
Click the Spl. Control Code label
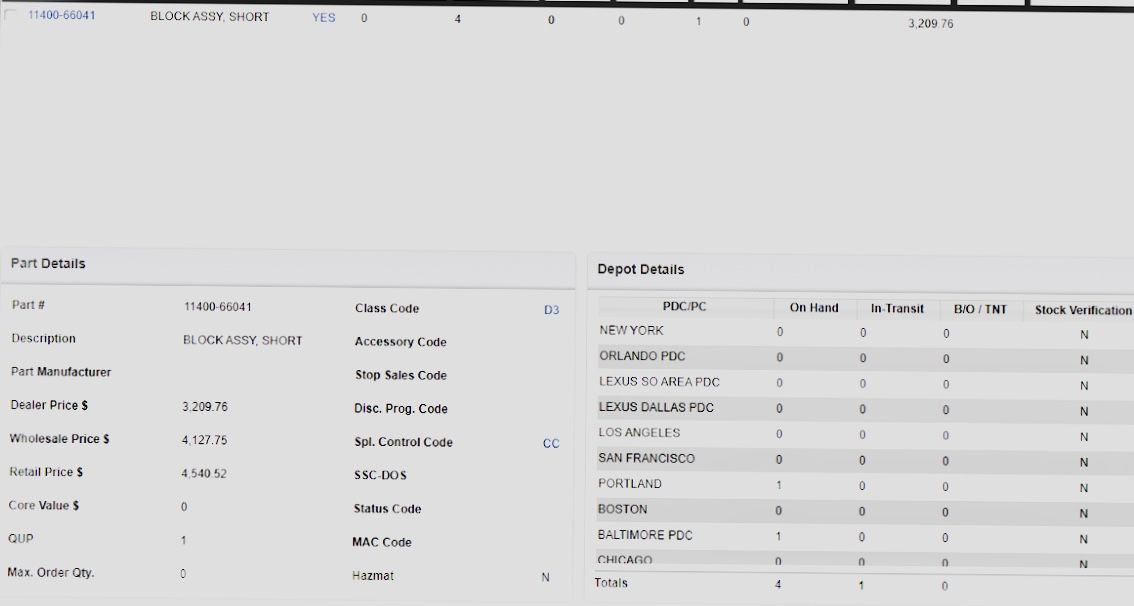coord(404,442)
